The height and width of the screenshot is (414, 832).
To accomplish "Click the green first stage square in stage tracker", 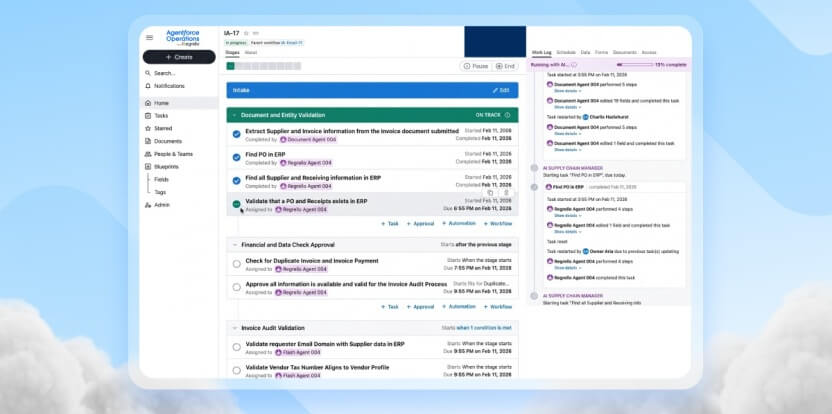I will [x=230, y=66].
